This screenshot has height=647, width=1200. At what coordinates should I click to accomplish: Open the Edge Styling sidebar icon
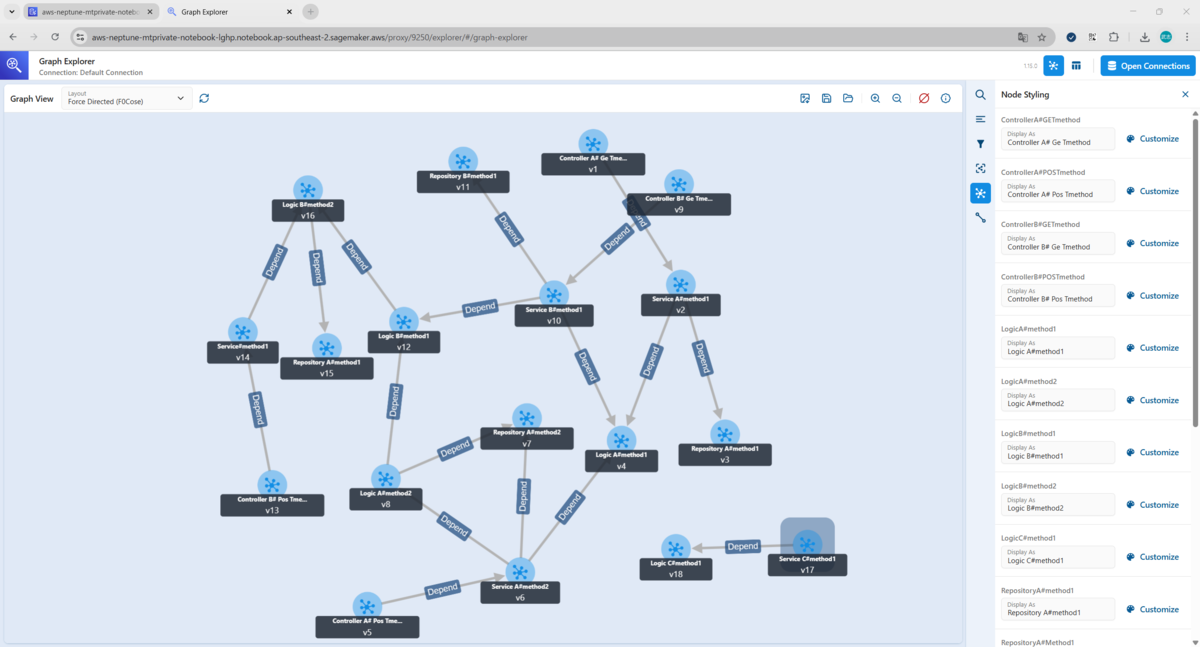980,217
